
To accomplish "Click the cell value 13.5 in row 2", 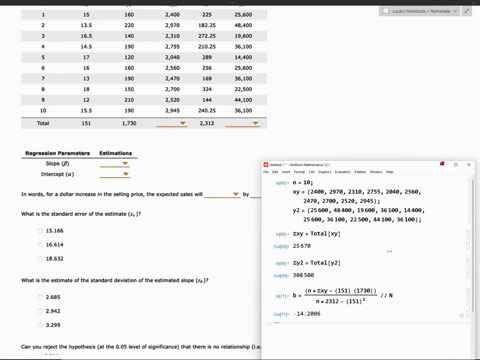I will click(x=86, y=25).
